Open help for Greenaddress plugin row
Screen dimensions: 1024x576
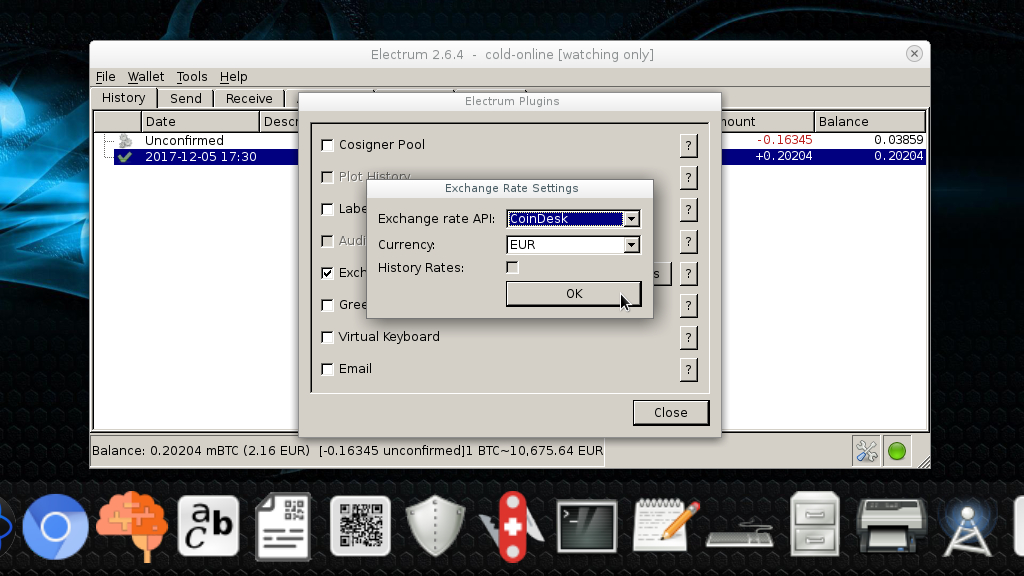688,306
